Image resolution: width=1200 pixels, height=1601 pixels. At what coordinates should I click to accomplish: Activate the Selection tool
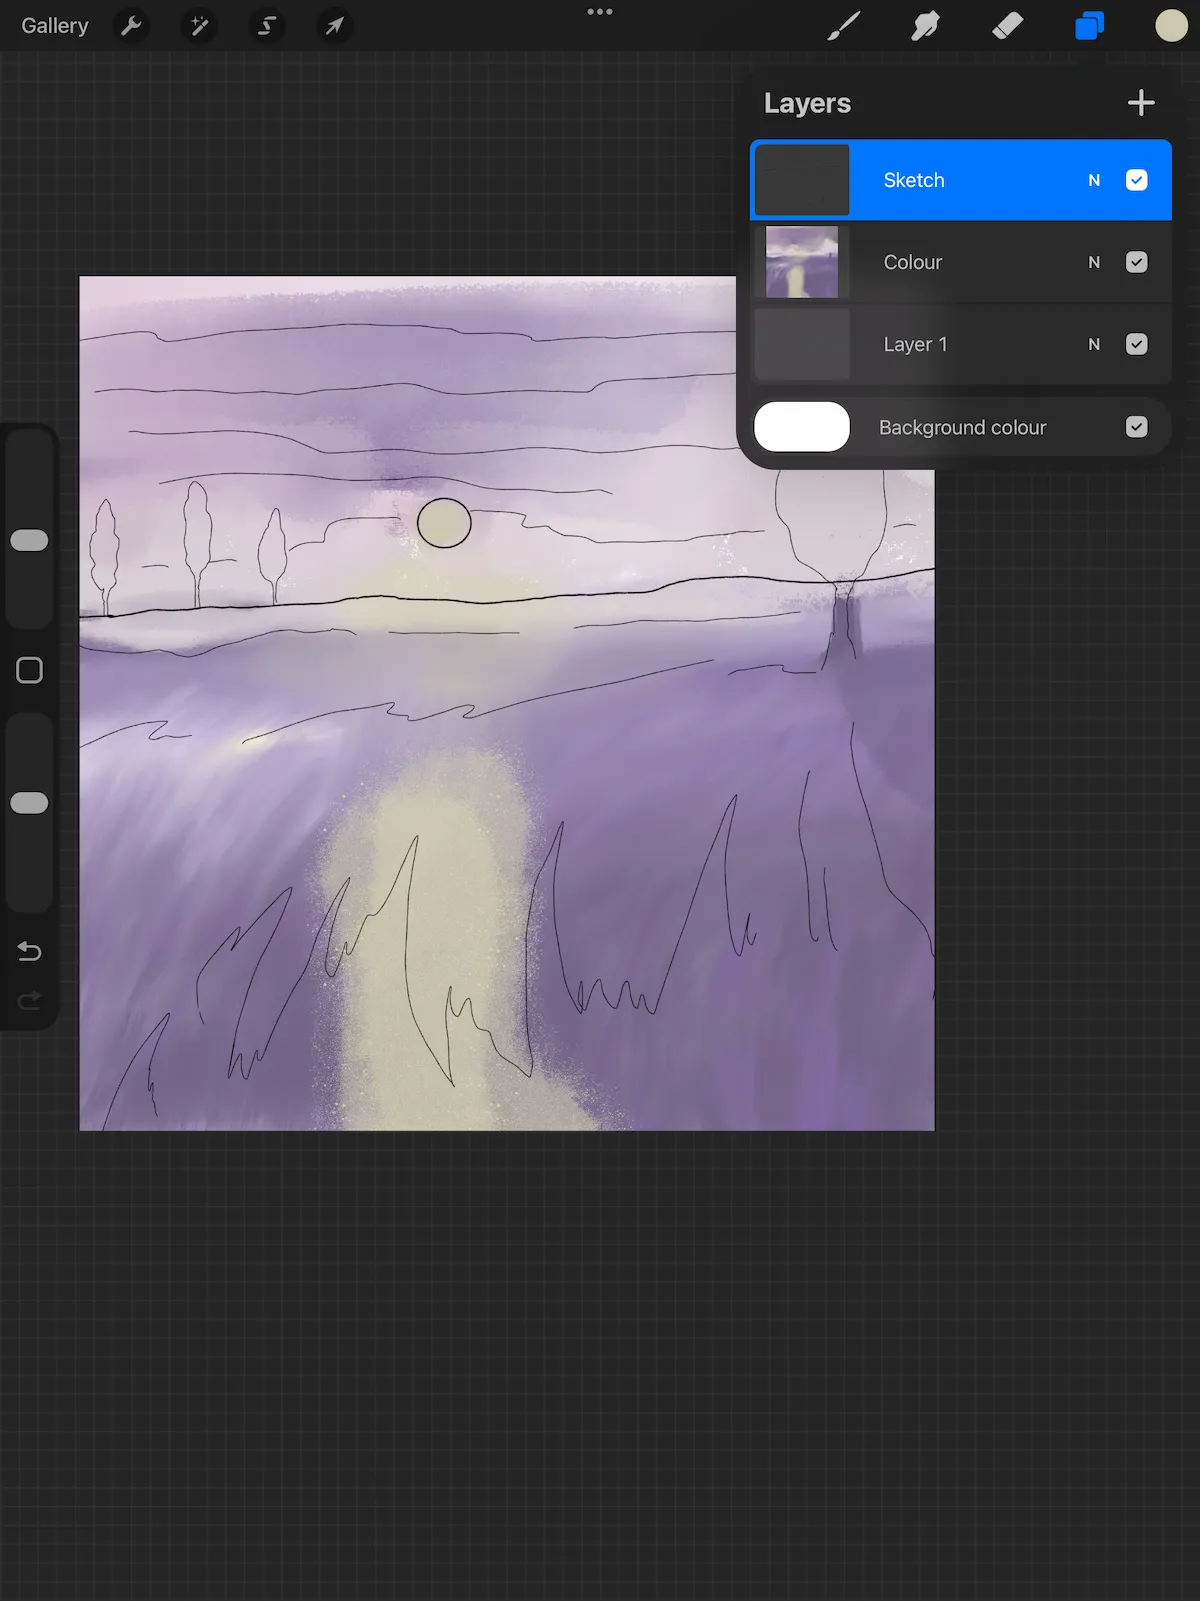click(x=267, y=26)
